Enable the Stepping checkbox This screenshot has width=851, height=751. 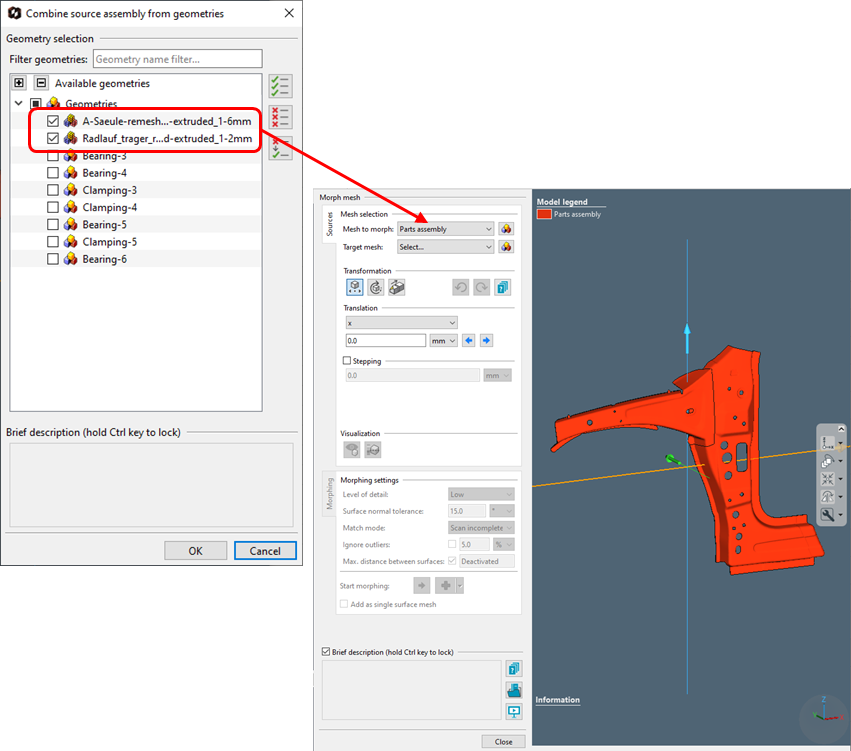pyautogui.click(x=347, y=360)
